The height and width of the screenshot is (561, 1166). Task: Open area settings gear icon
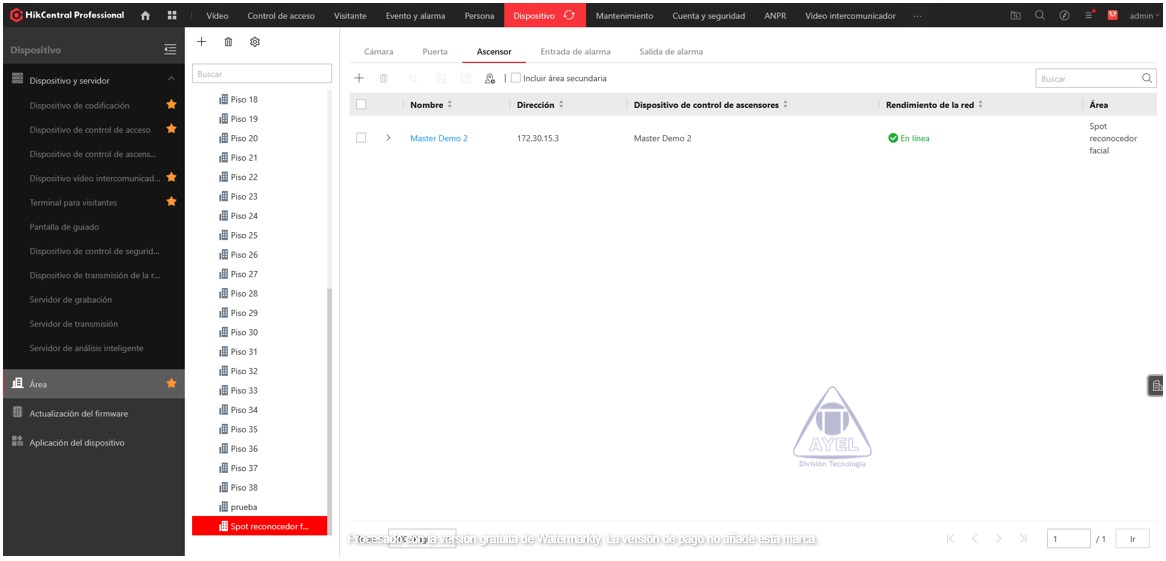(x=255, y=42)
